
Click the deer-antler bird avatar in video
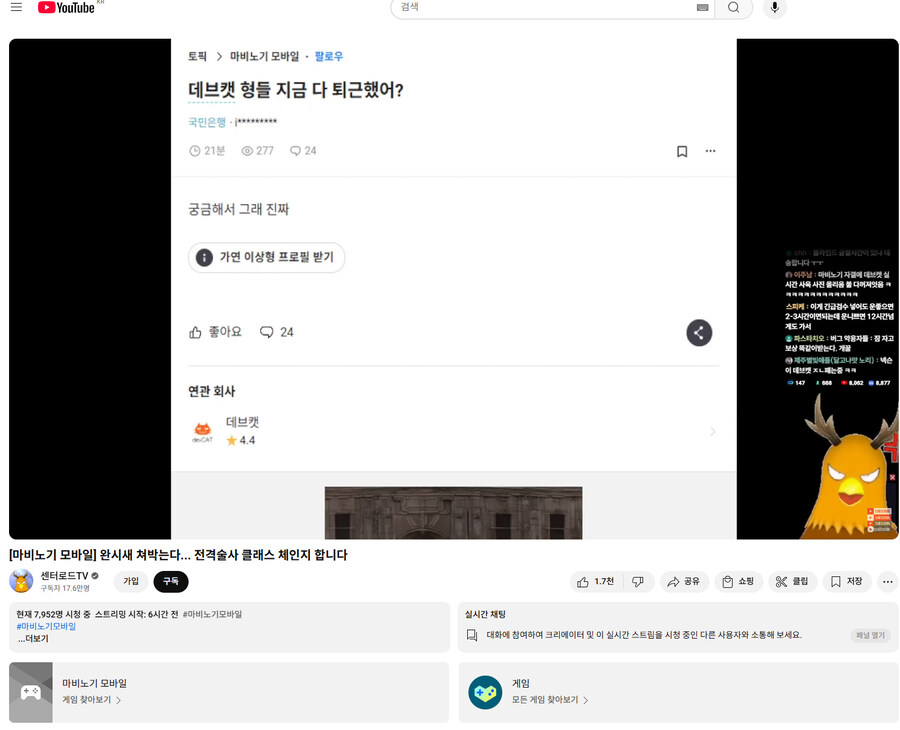point(851,471)
